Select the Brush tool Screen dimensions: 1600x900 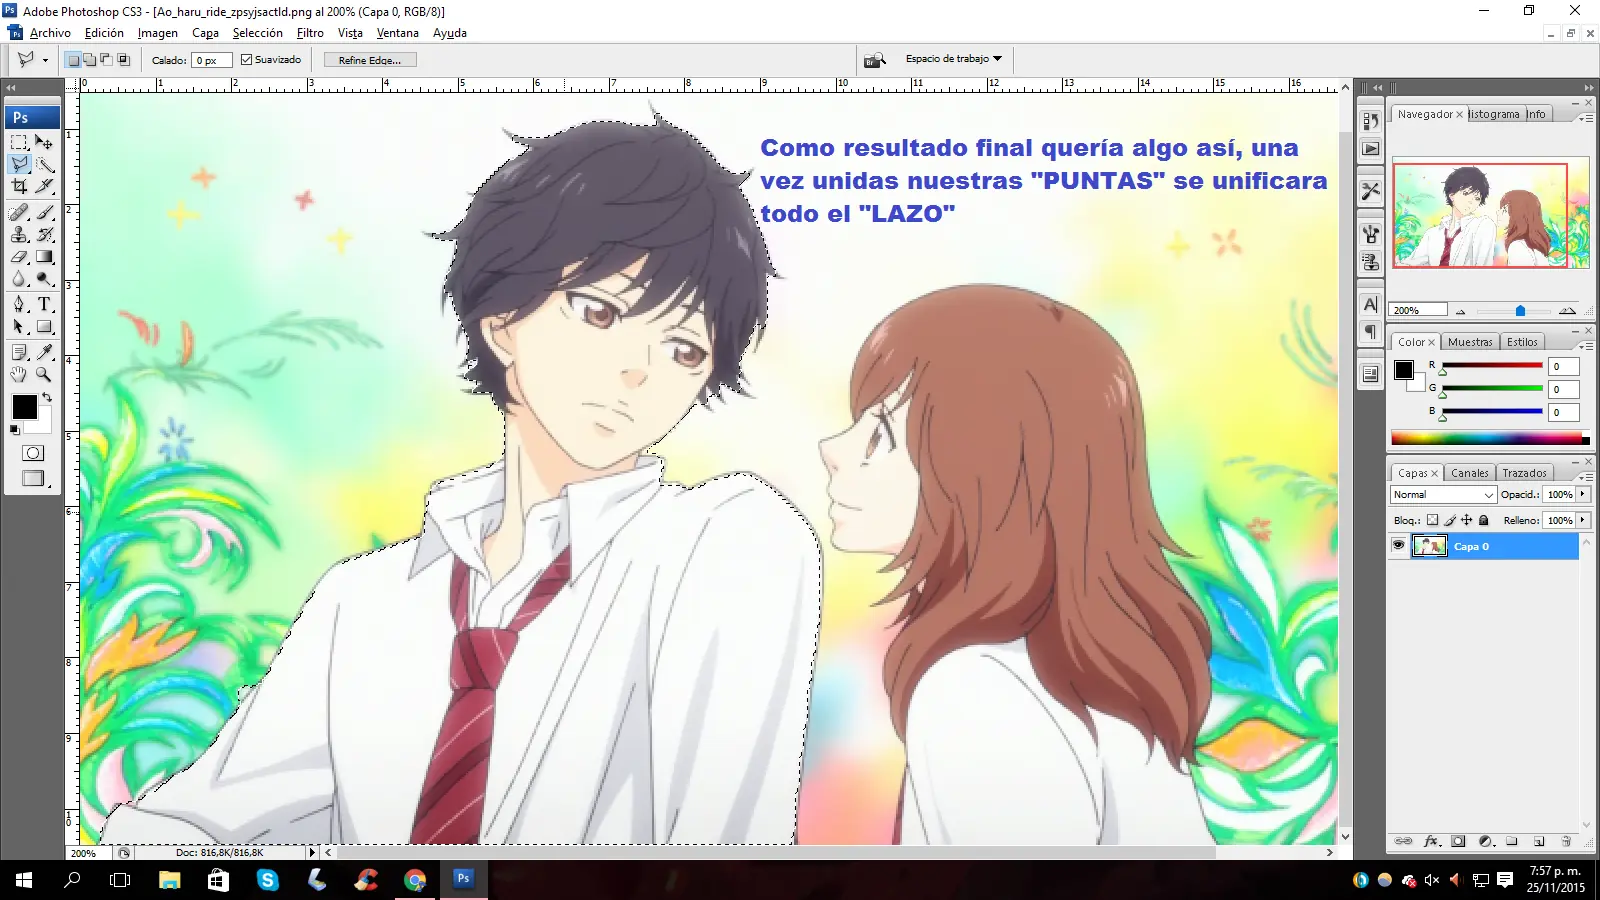coord(44,212)
